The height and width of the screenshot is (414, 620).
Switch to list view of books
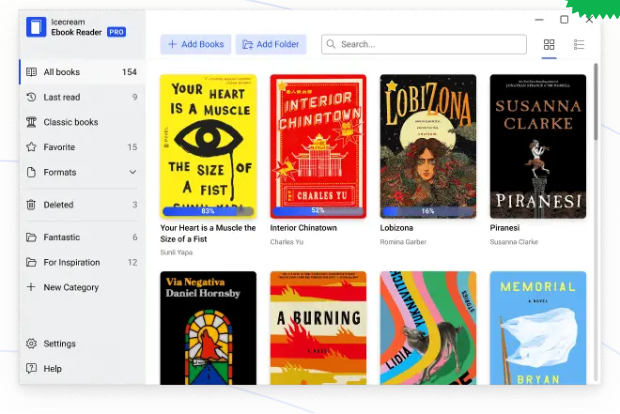point(579,44)
